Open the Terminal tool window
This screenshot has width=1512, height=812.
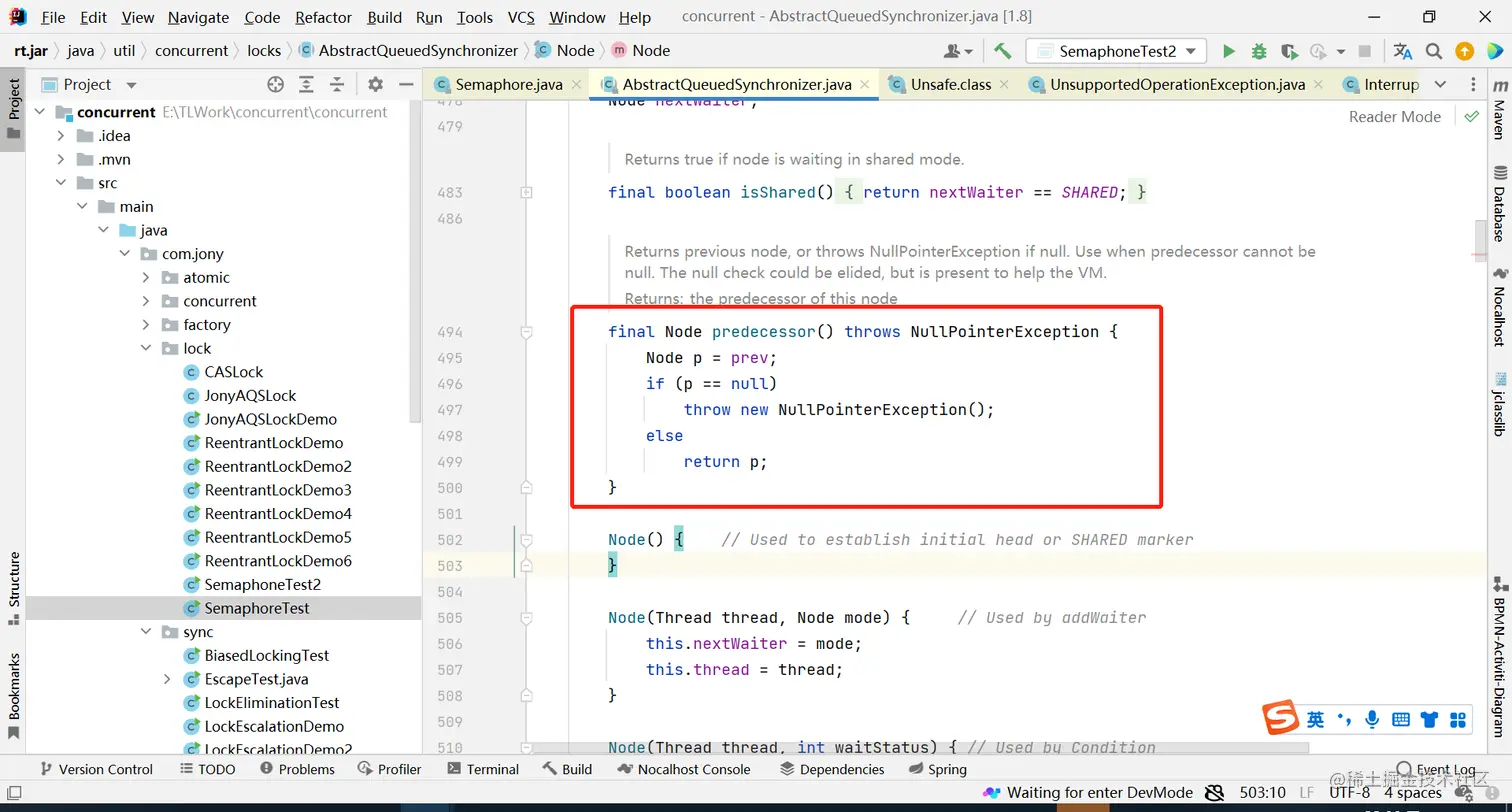483,769
